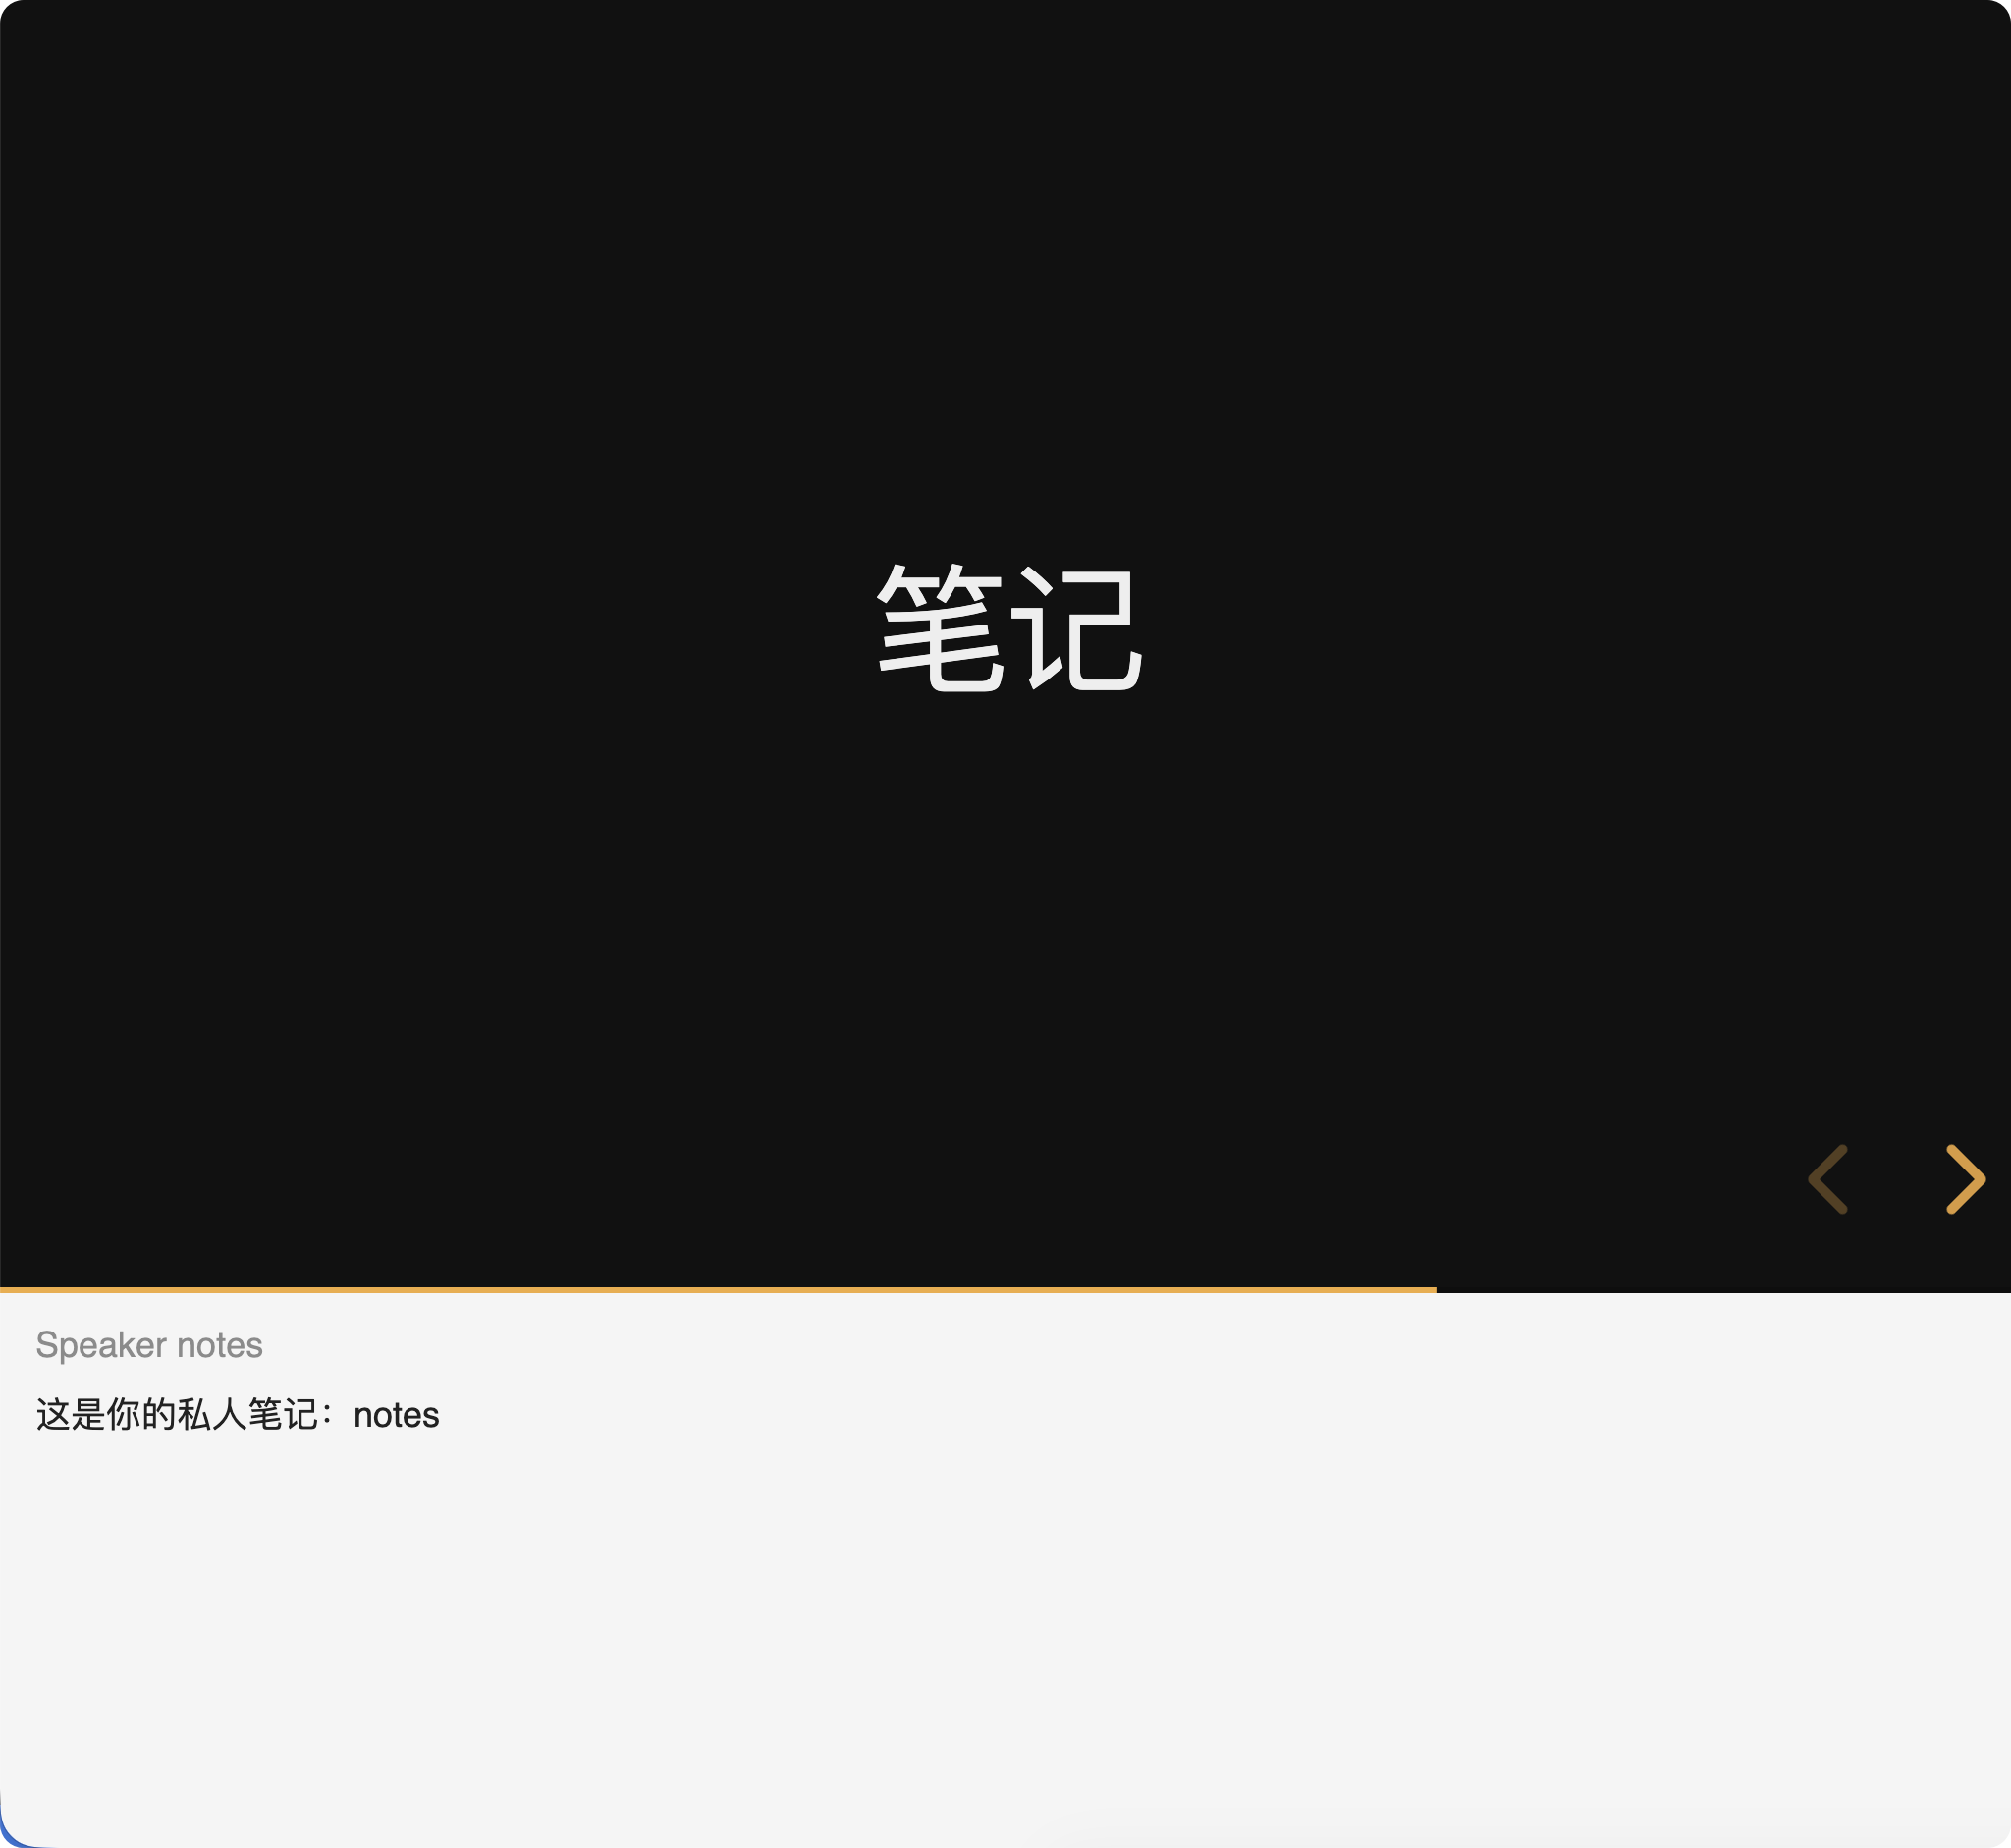Click the slide title 笔记
Viewport: 2011px width, 1848px height.
tap(1008, 628)
